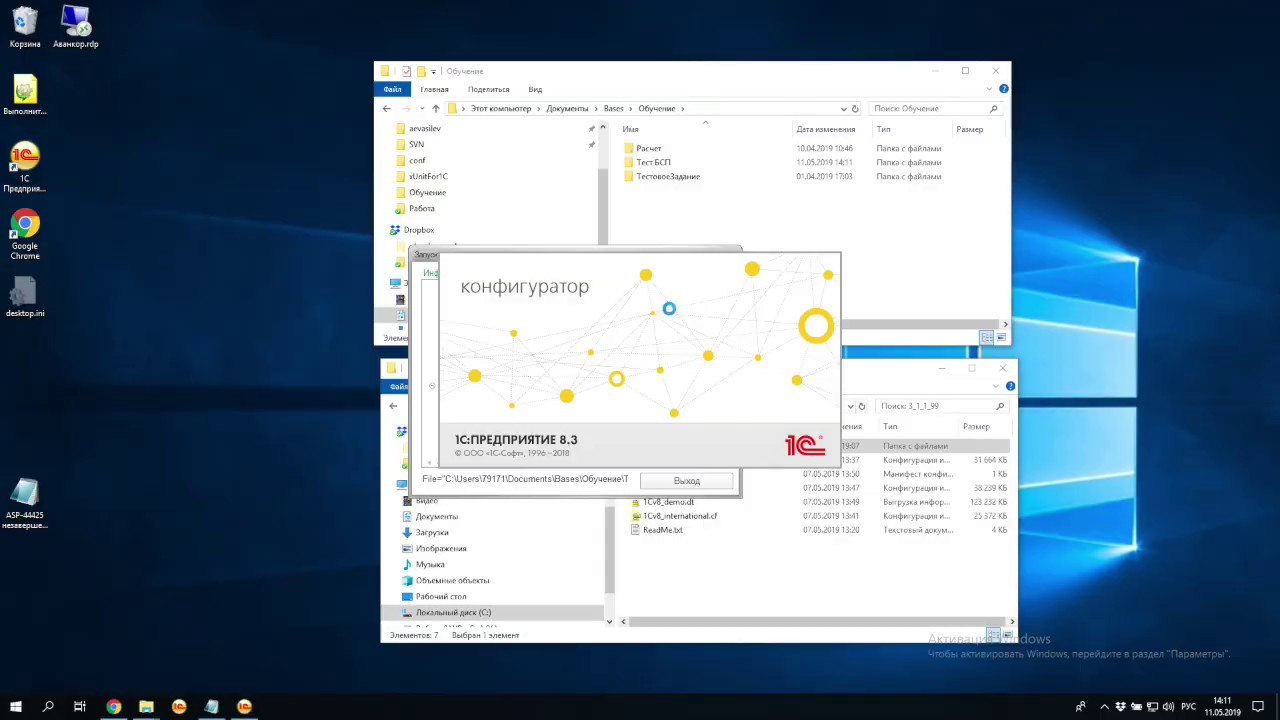Screen dimensions: 1280x720
Task: Click Bases in the address path
Action: [613, 108]
